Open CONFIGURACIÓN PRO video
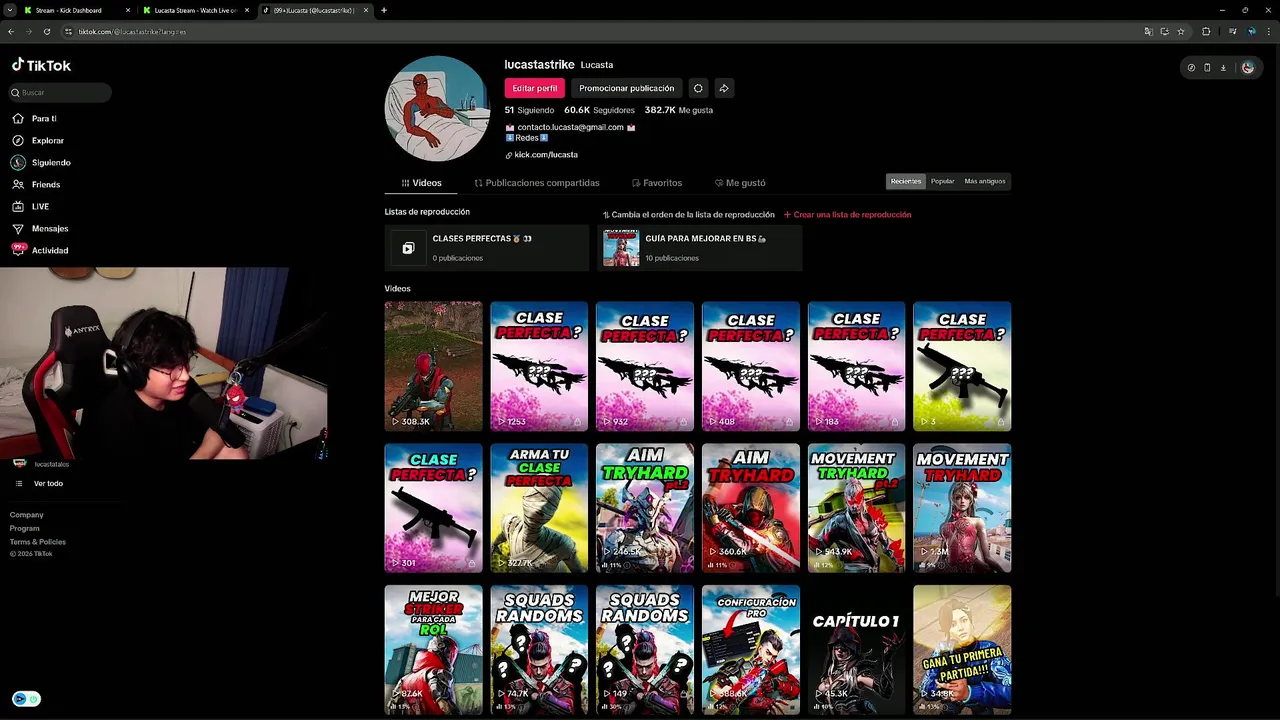Screen dimensions: 1280x720 [x=751, y=650]
